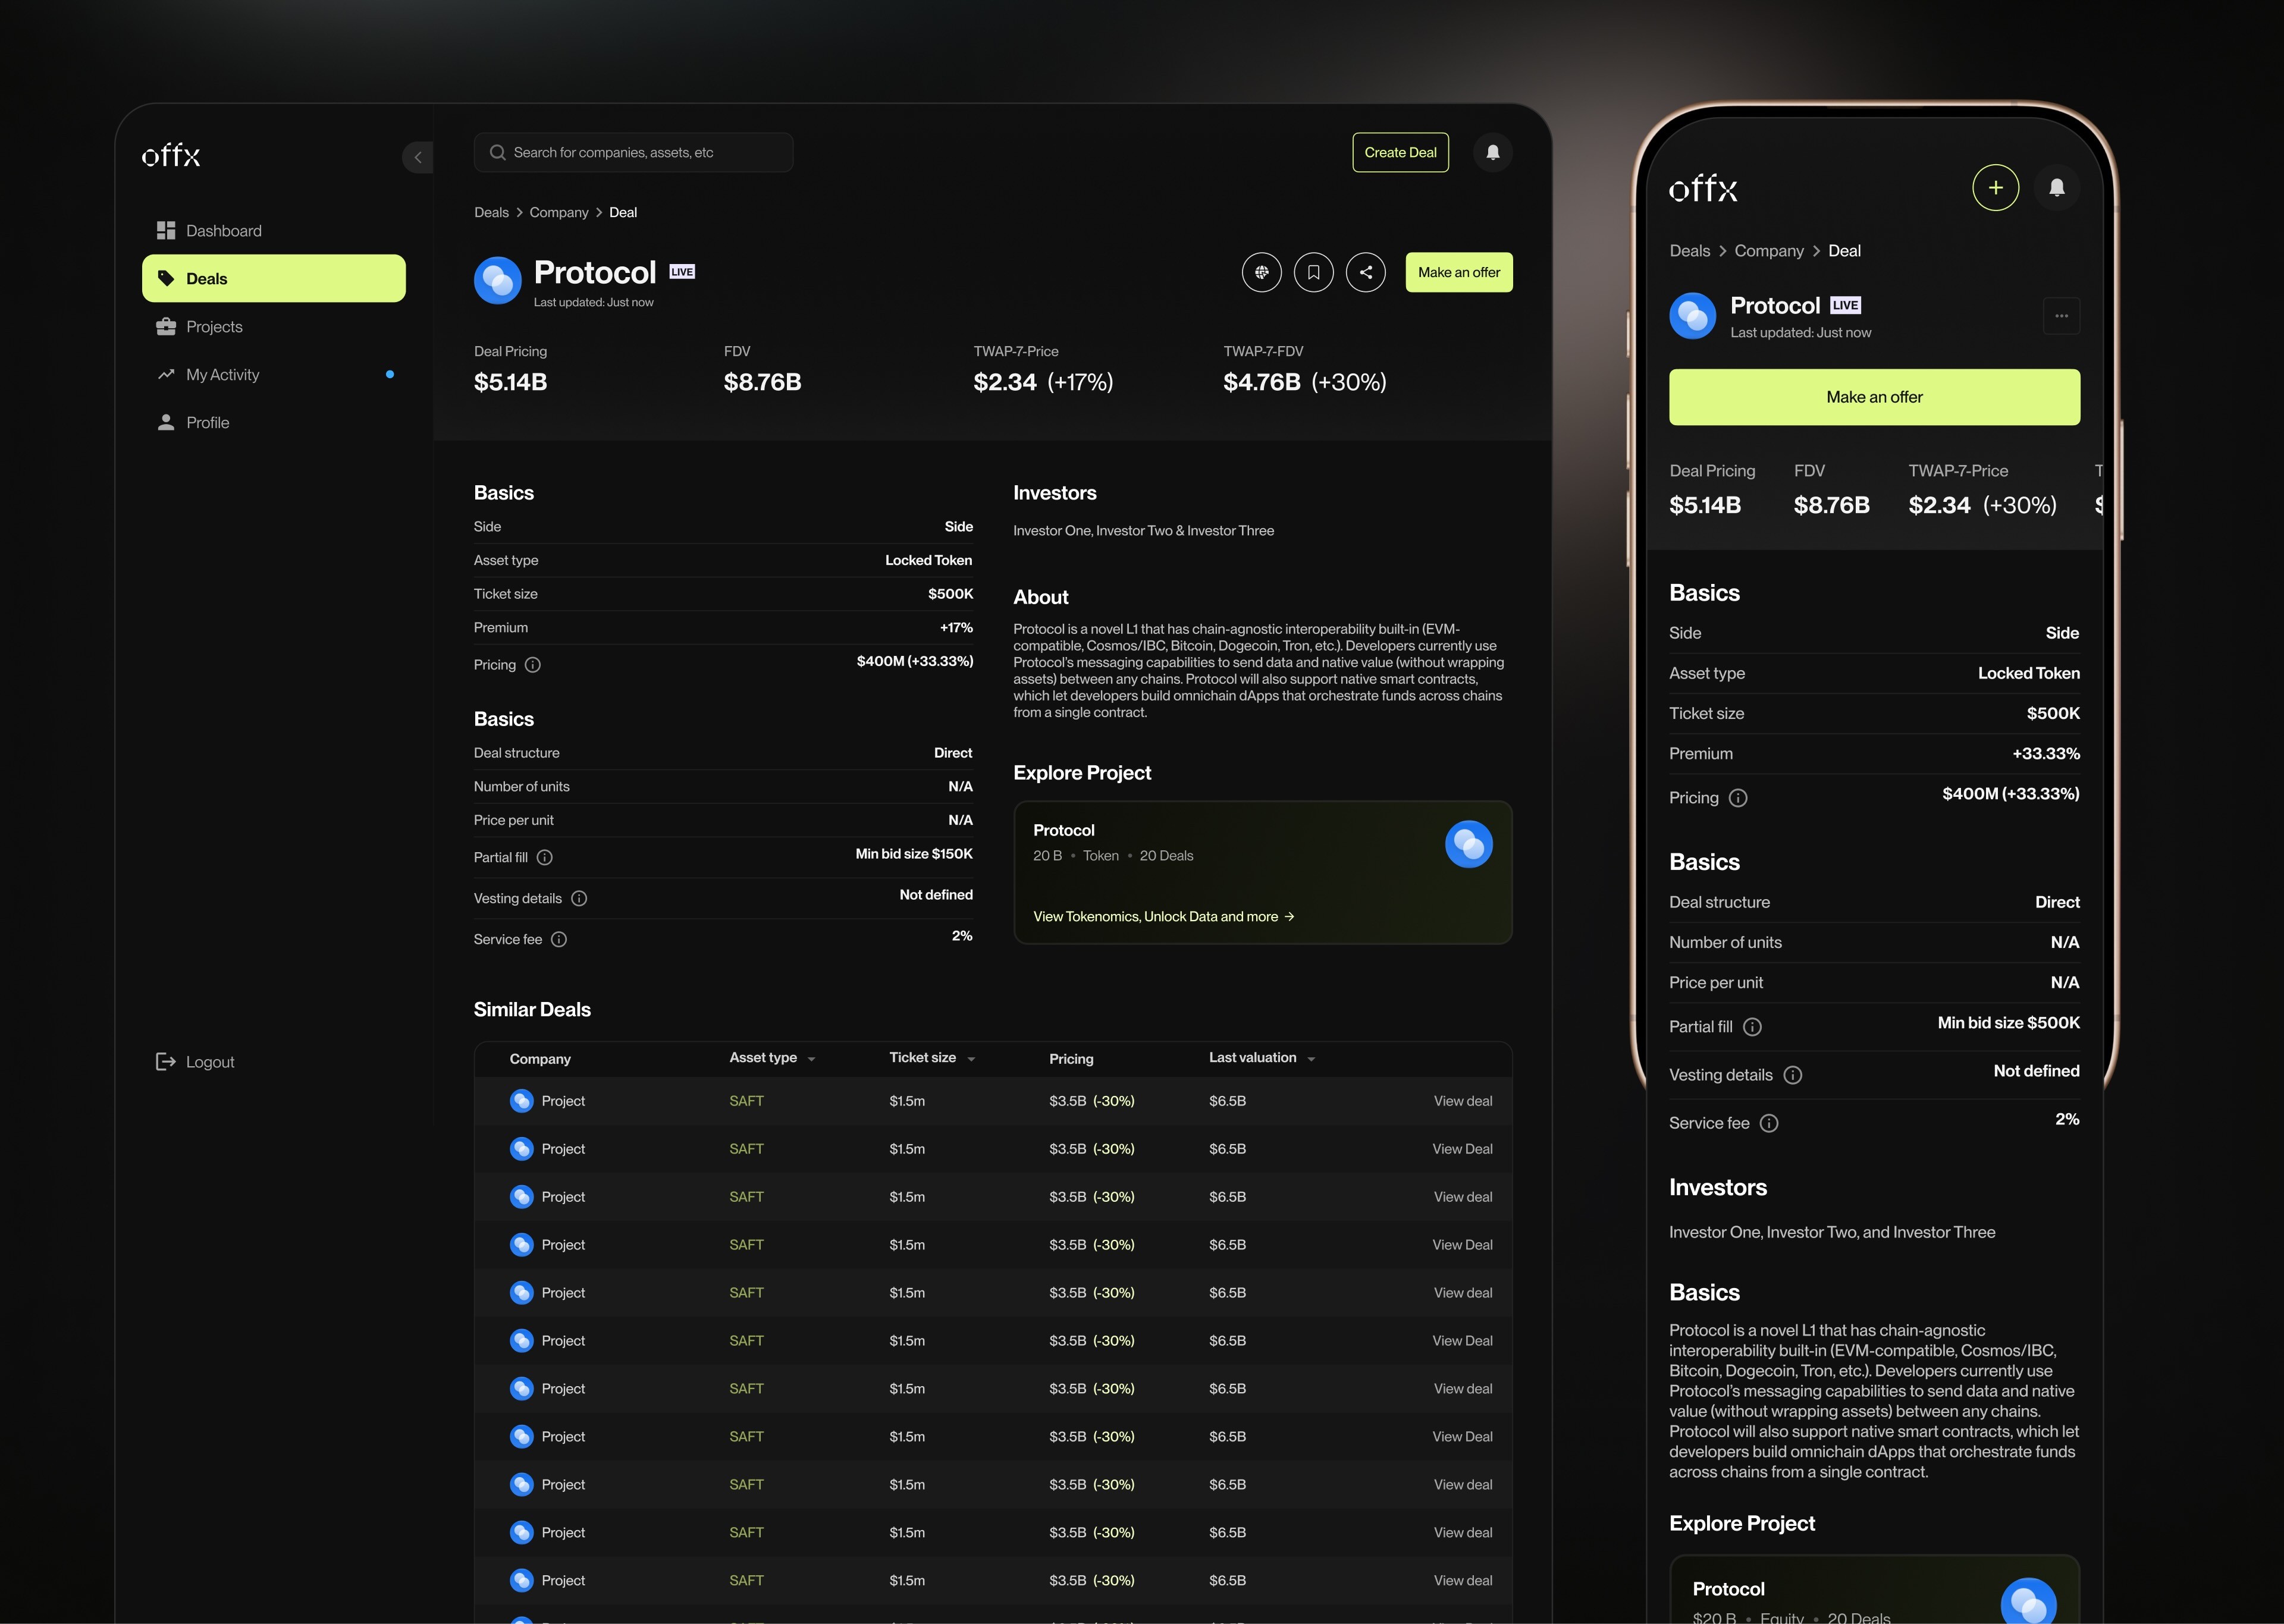2284x1624 pixels.
Task: Bookmark the Protocol deal
Action: [1313, 272]
